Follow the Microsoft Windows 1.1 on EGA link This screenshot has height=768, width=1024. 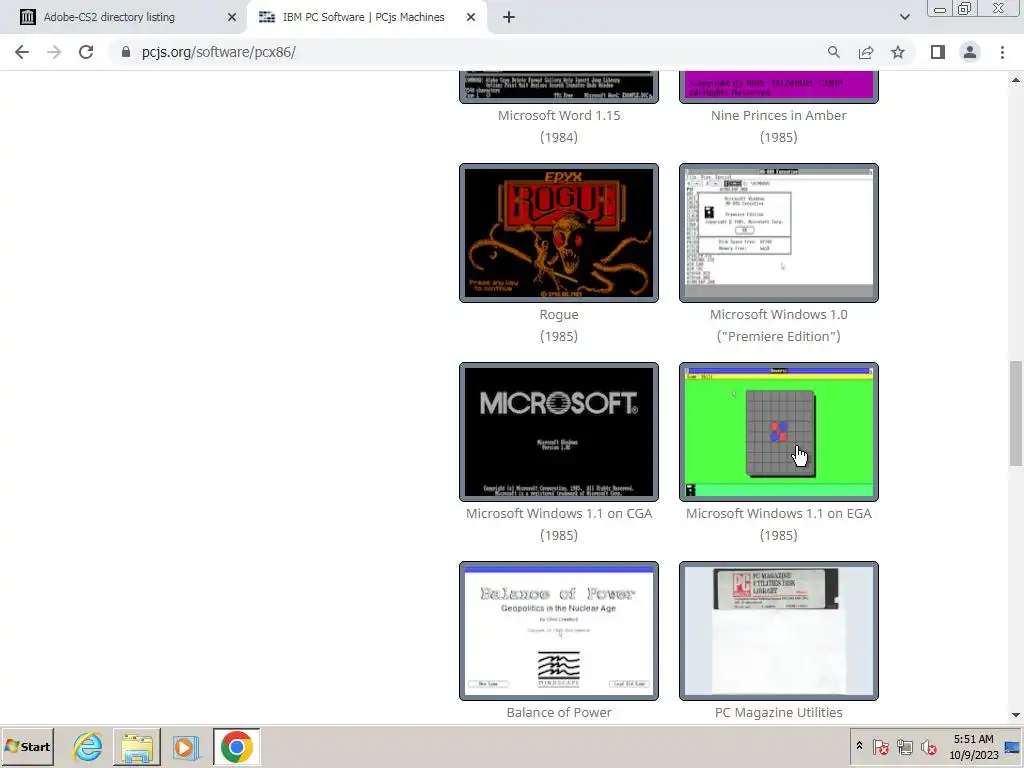(778, 514)
